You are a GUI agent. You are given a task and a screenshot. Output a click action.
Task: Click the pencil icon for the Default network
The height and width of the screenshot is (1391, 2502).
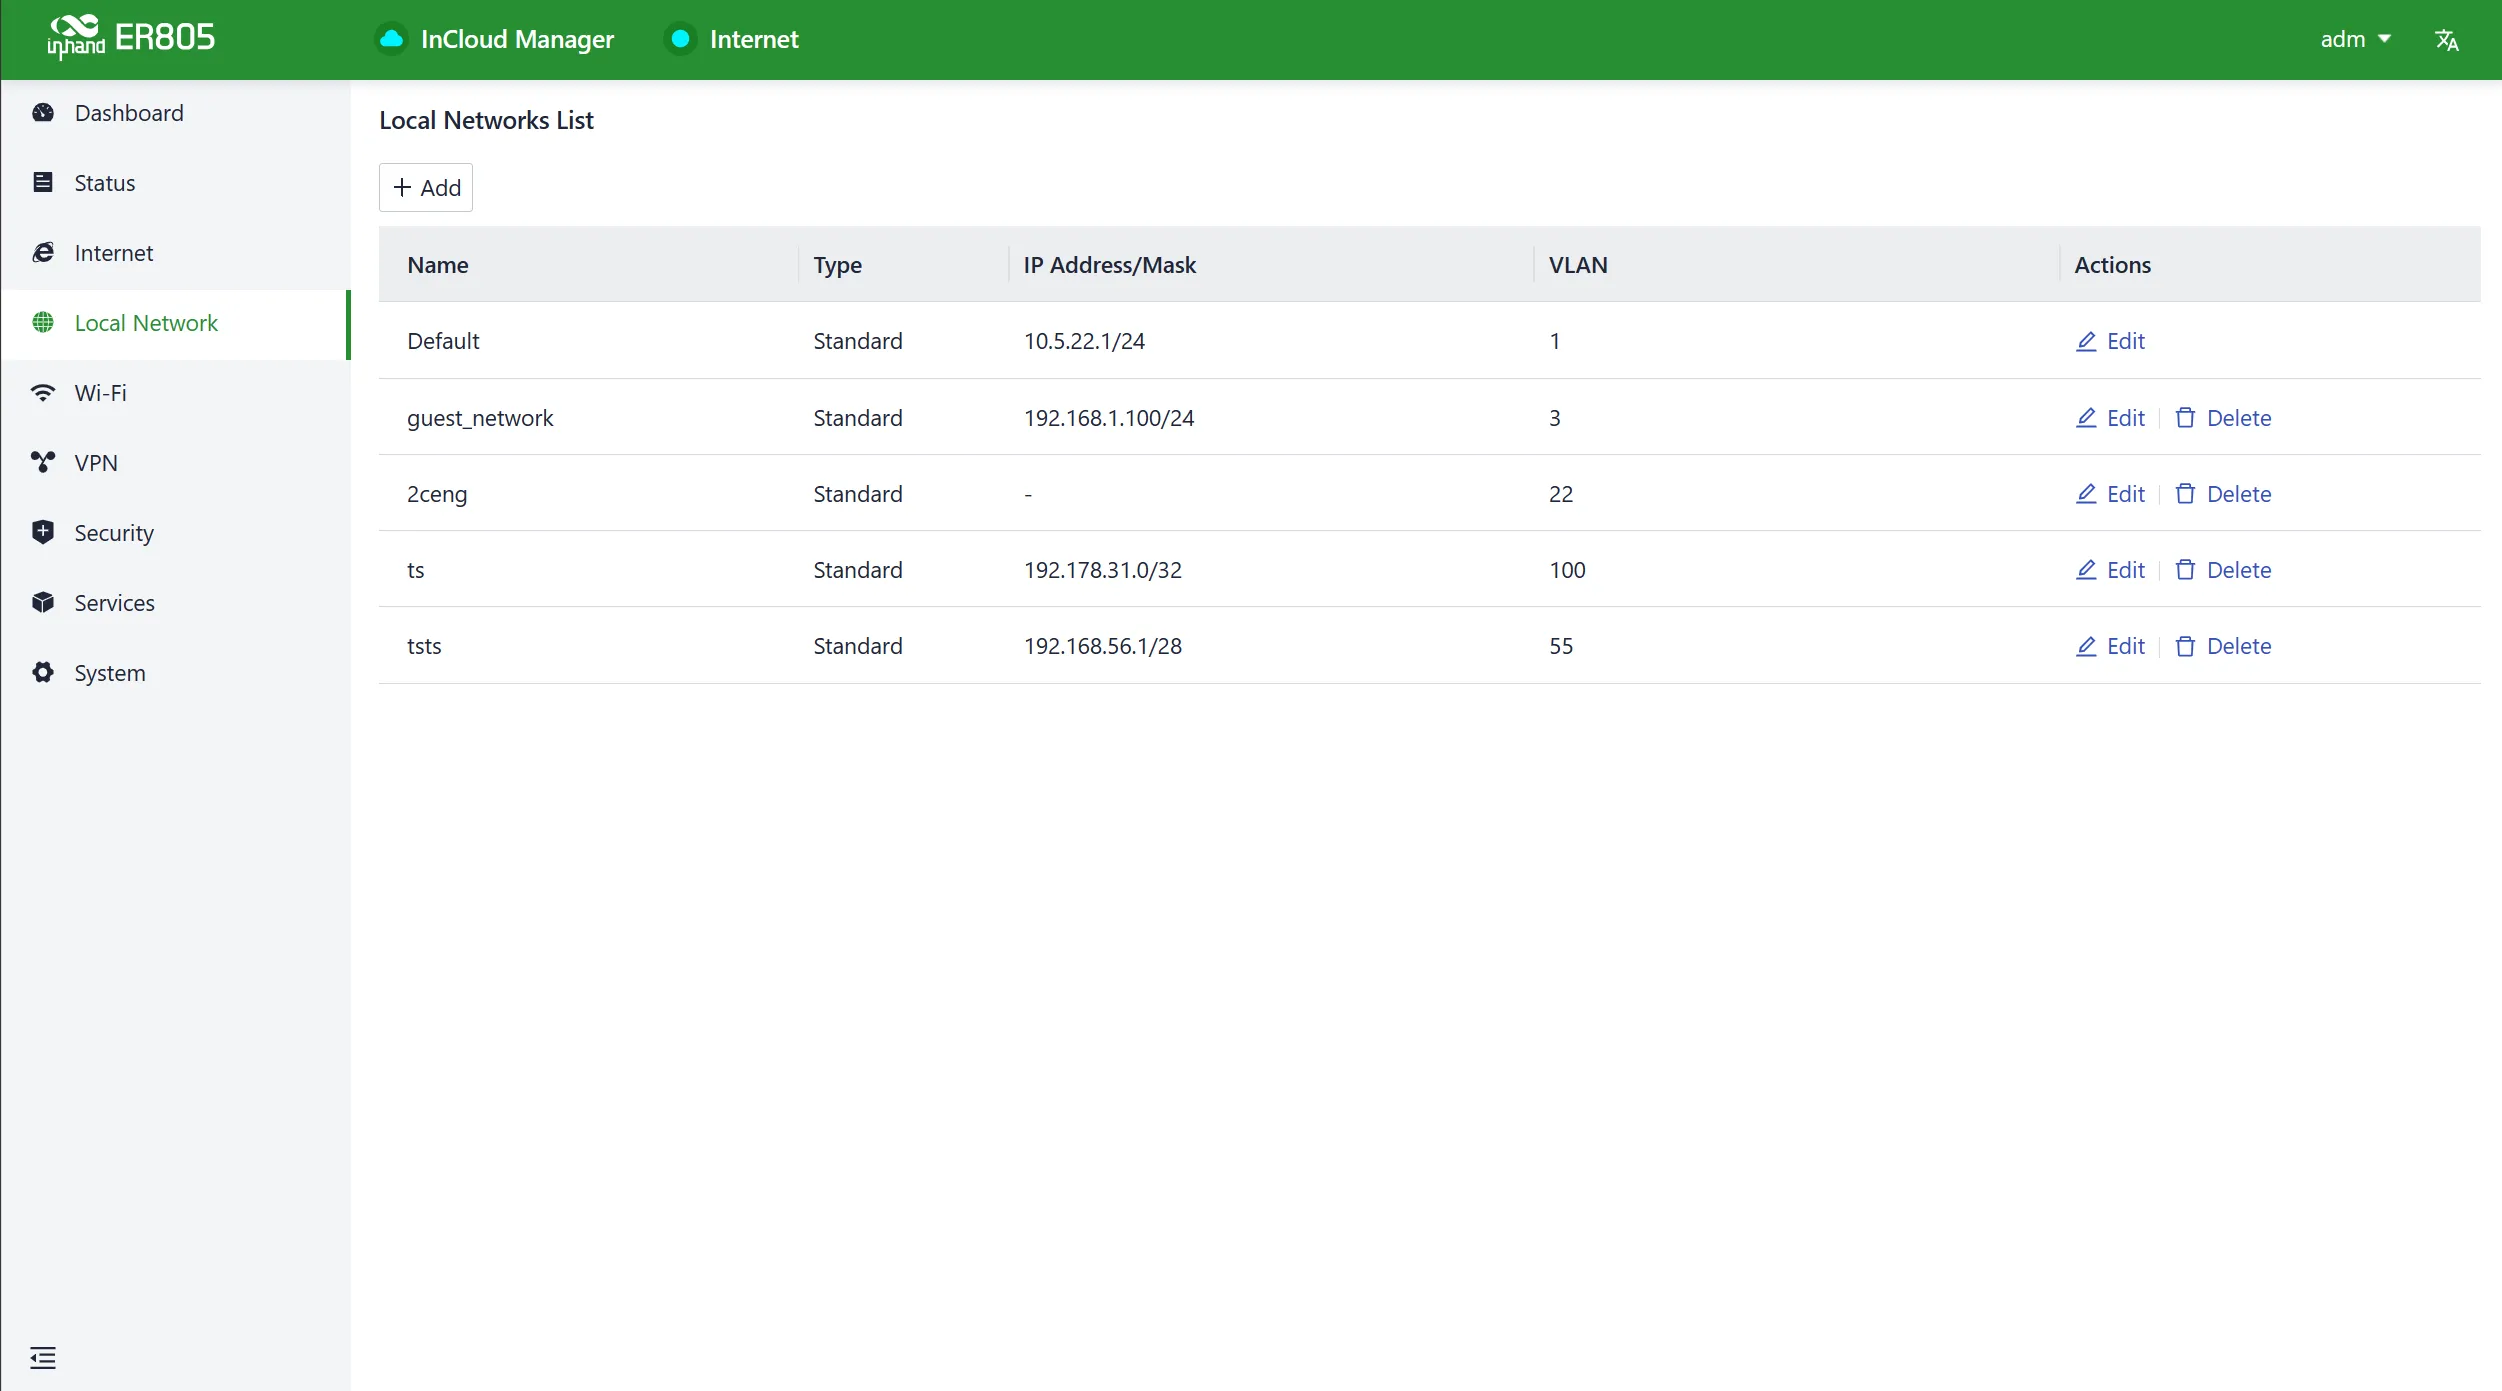pos(2086,342)
